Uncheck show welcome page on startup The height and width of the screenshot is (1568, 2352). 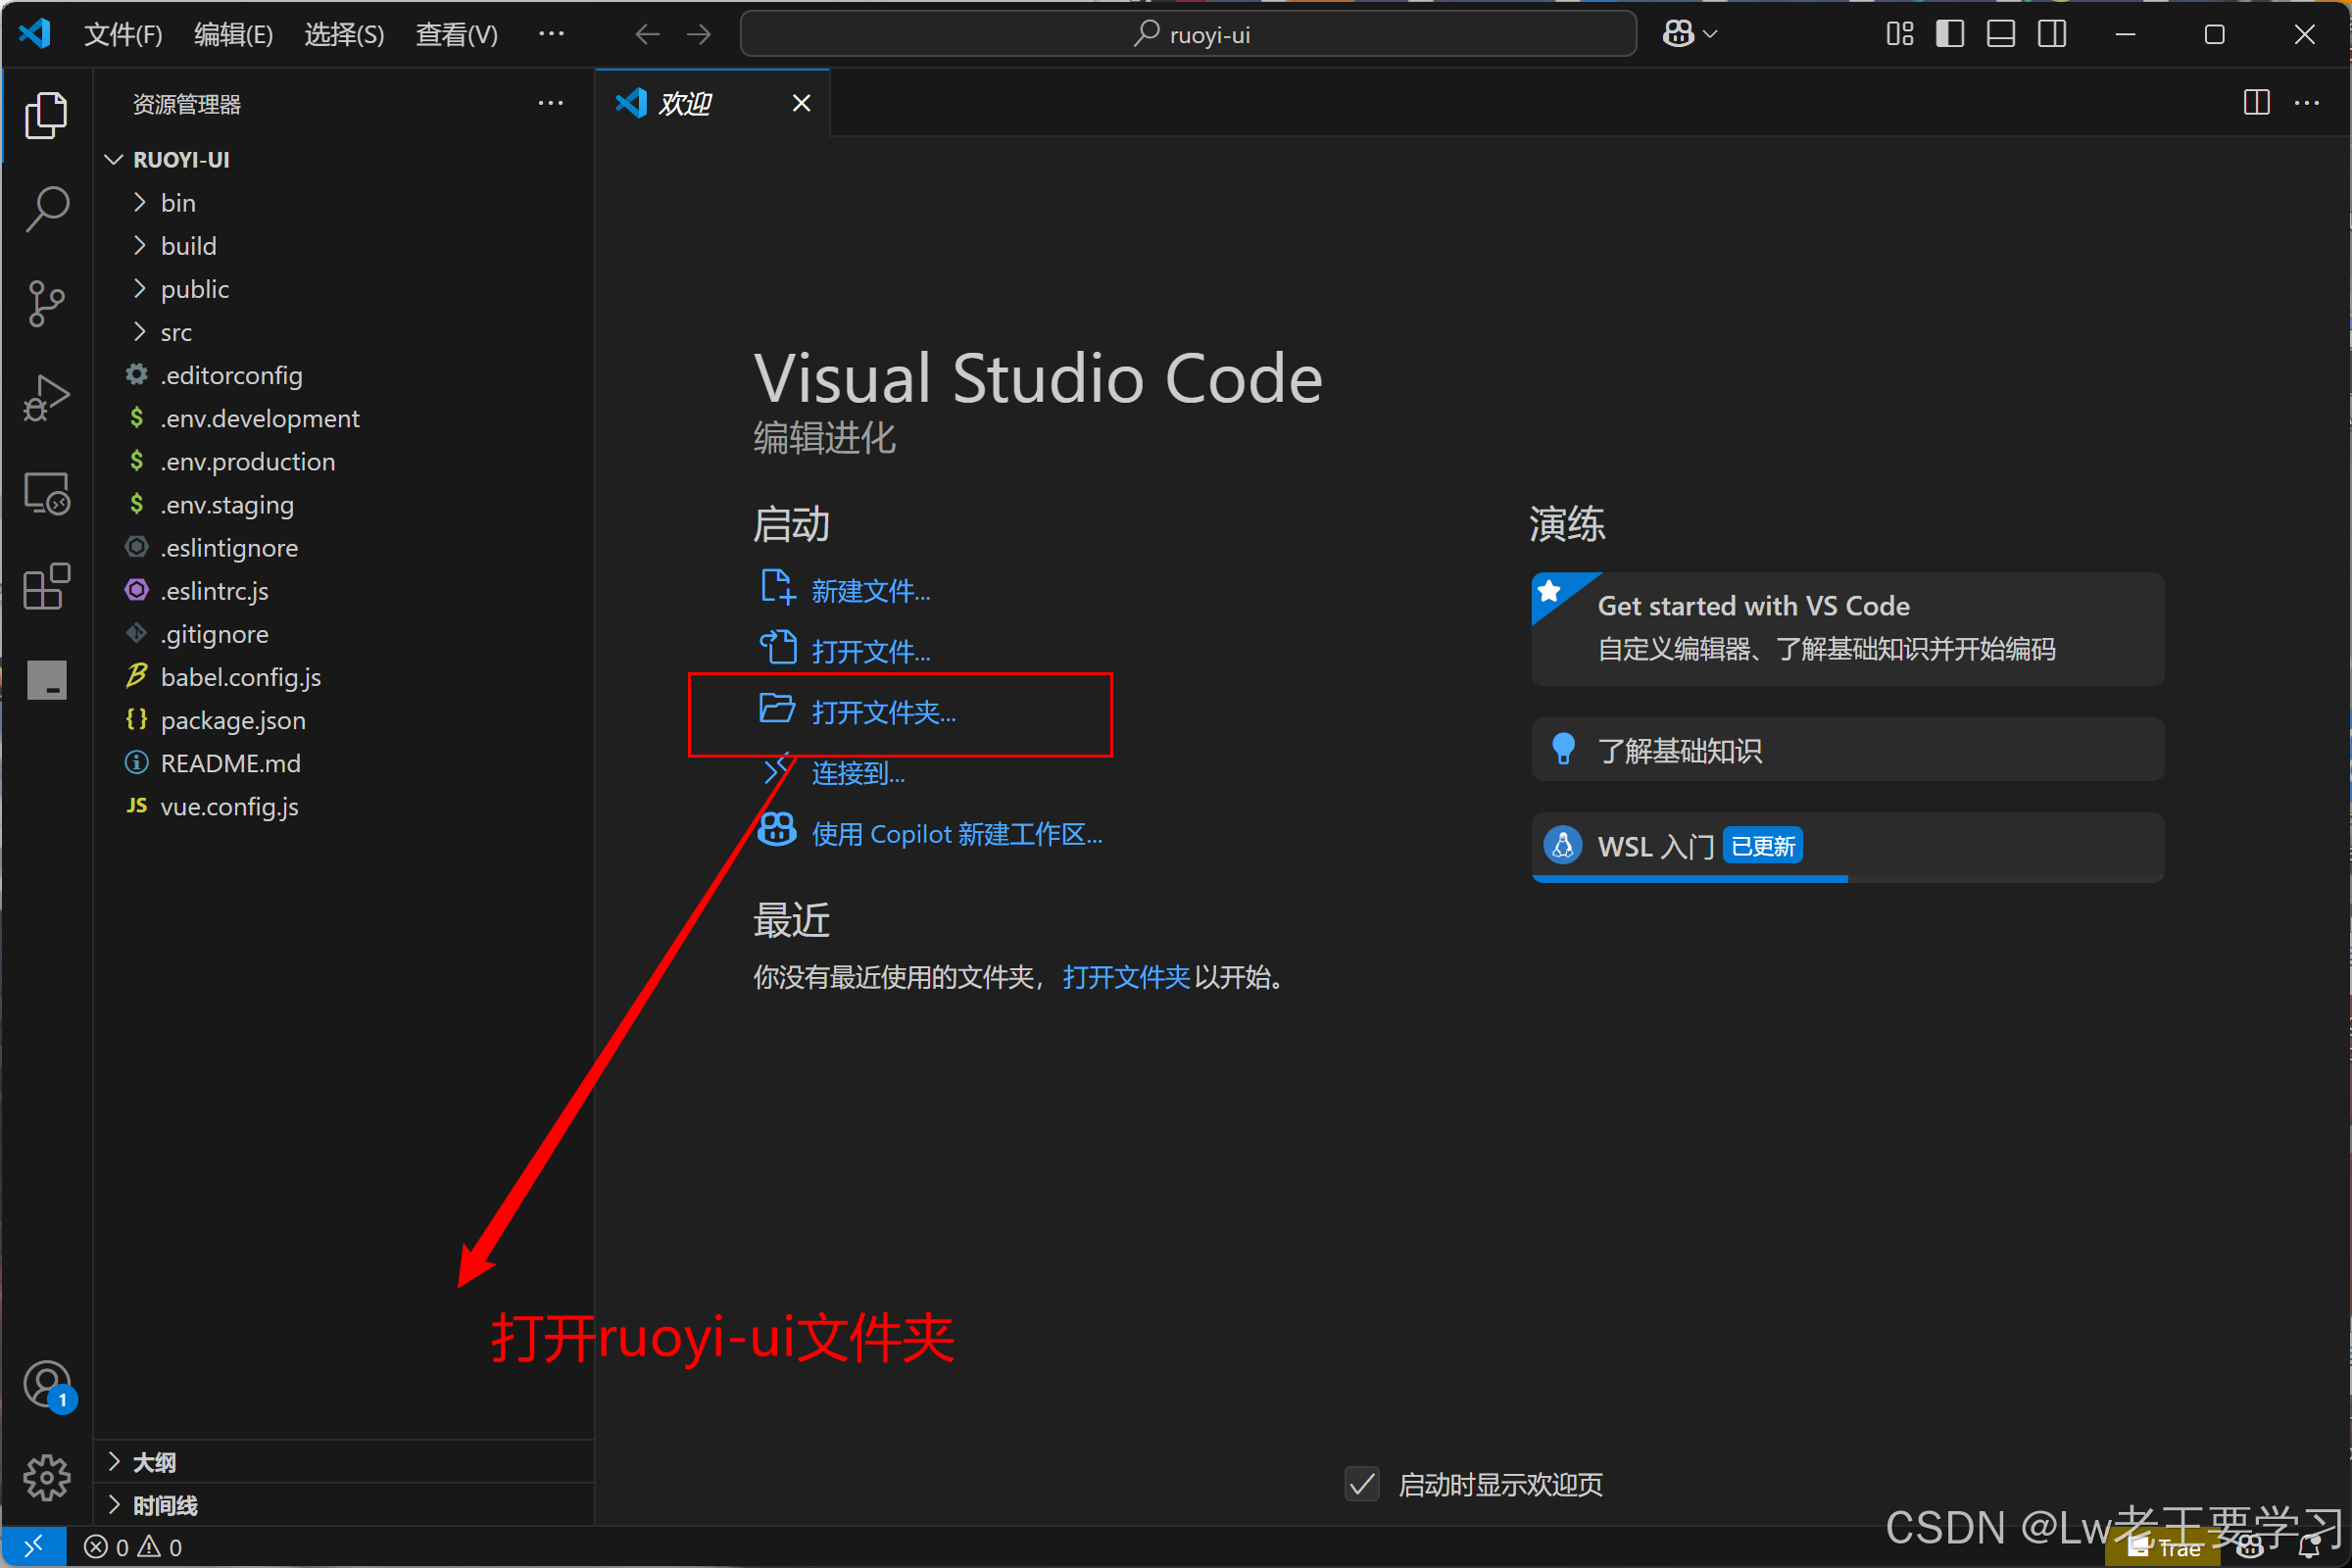click(1362, 1484)
